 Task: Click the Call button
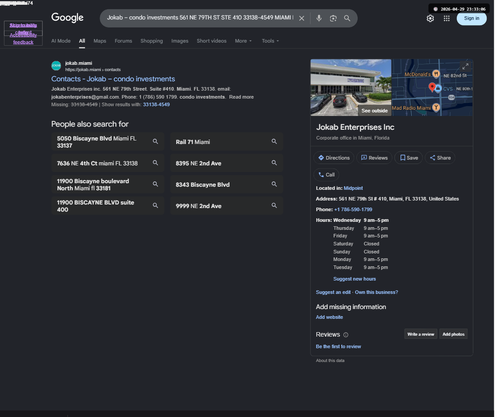click(326, 175)
